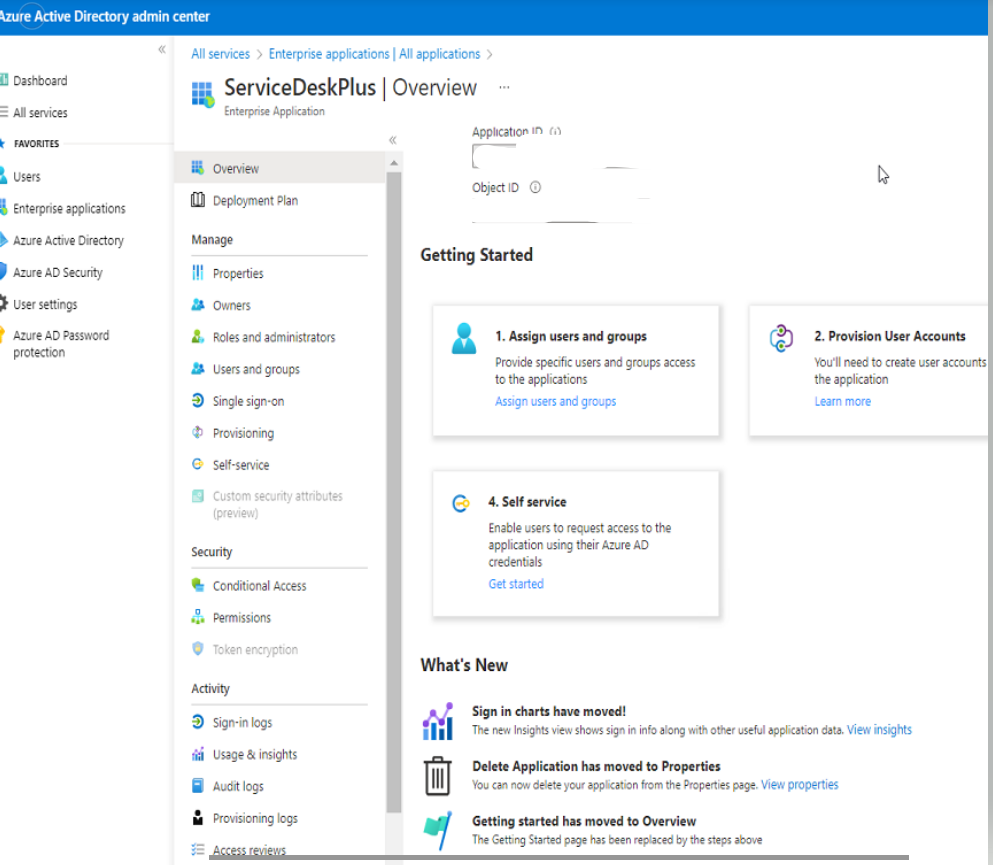Click Get started in Self service card
The width and height of the screenshot is (993, 865).
(x=515, y=584)
